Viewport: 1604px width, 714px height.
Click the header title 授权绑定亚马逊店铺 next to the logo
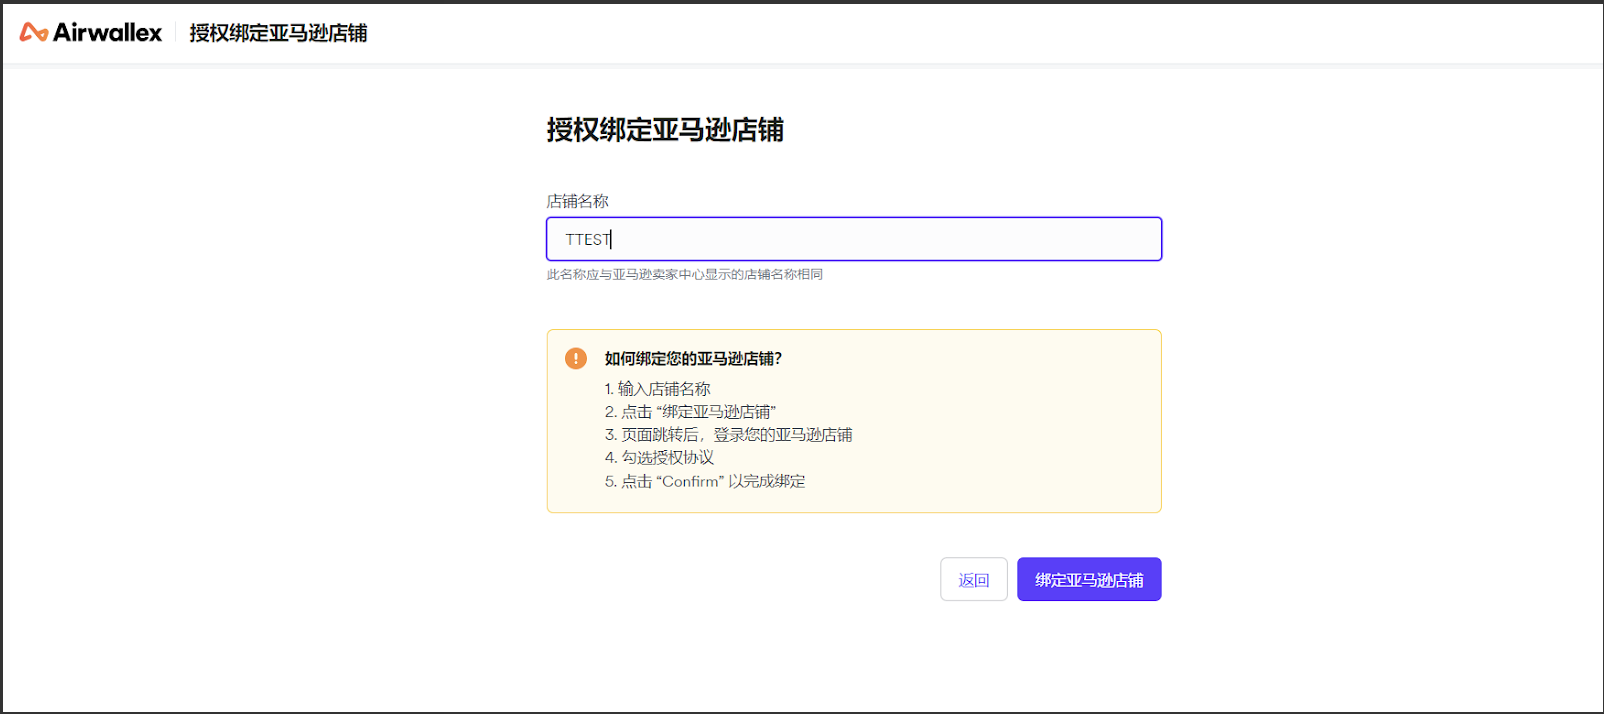click(279, 33)
